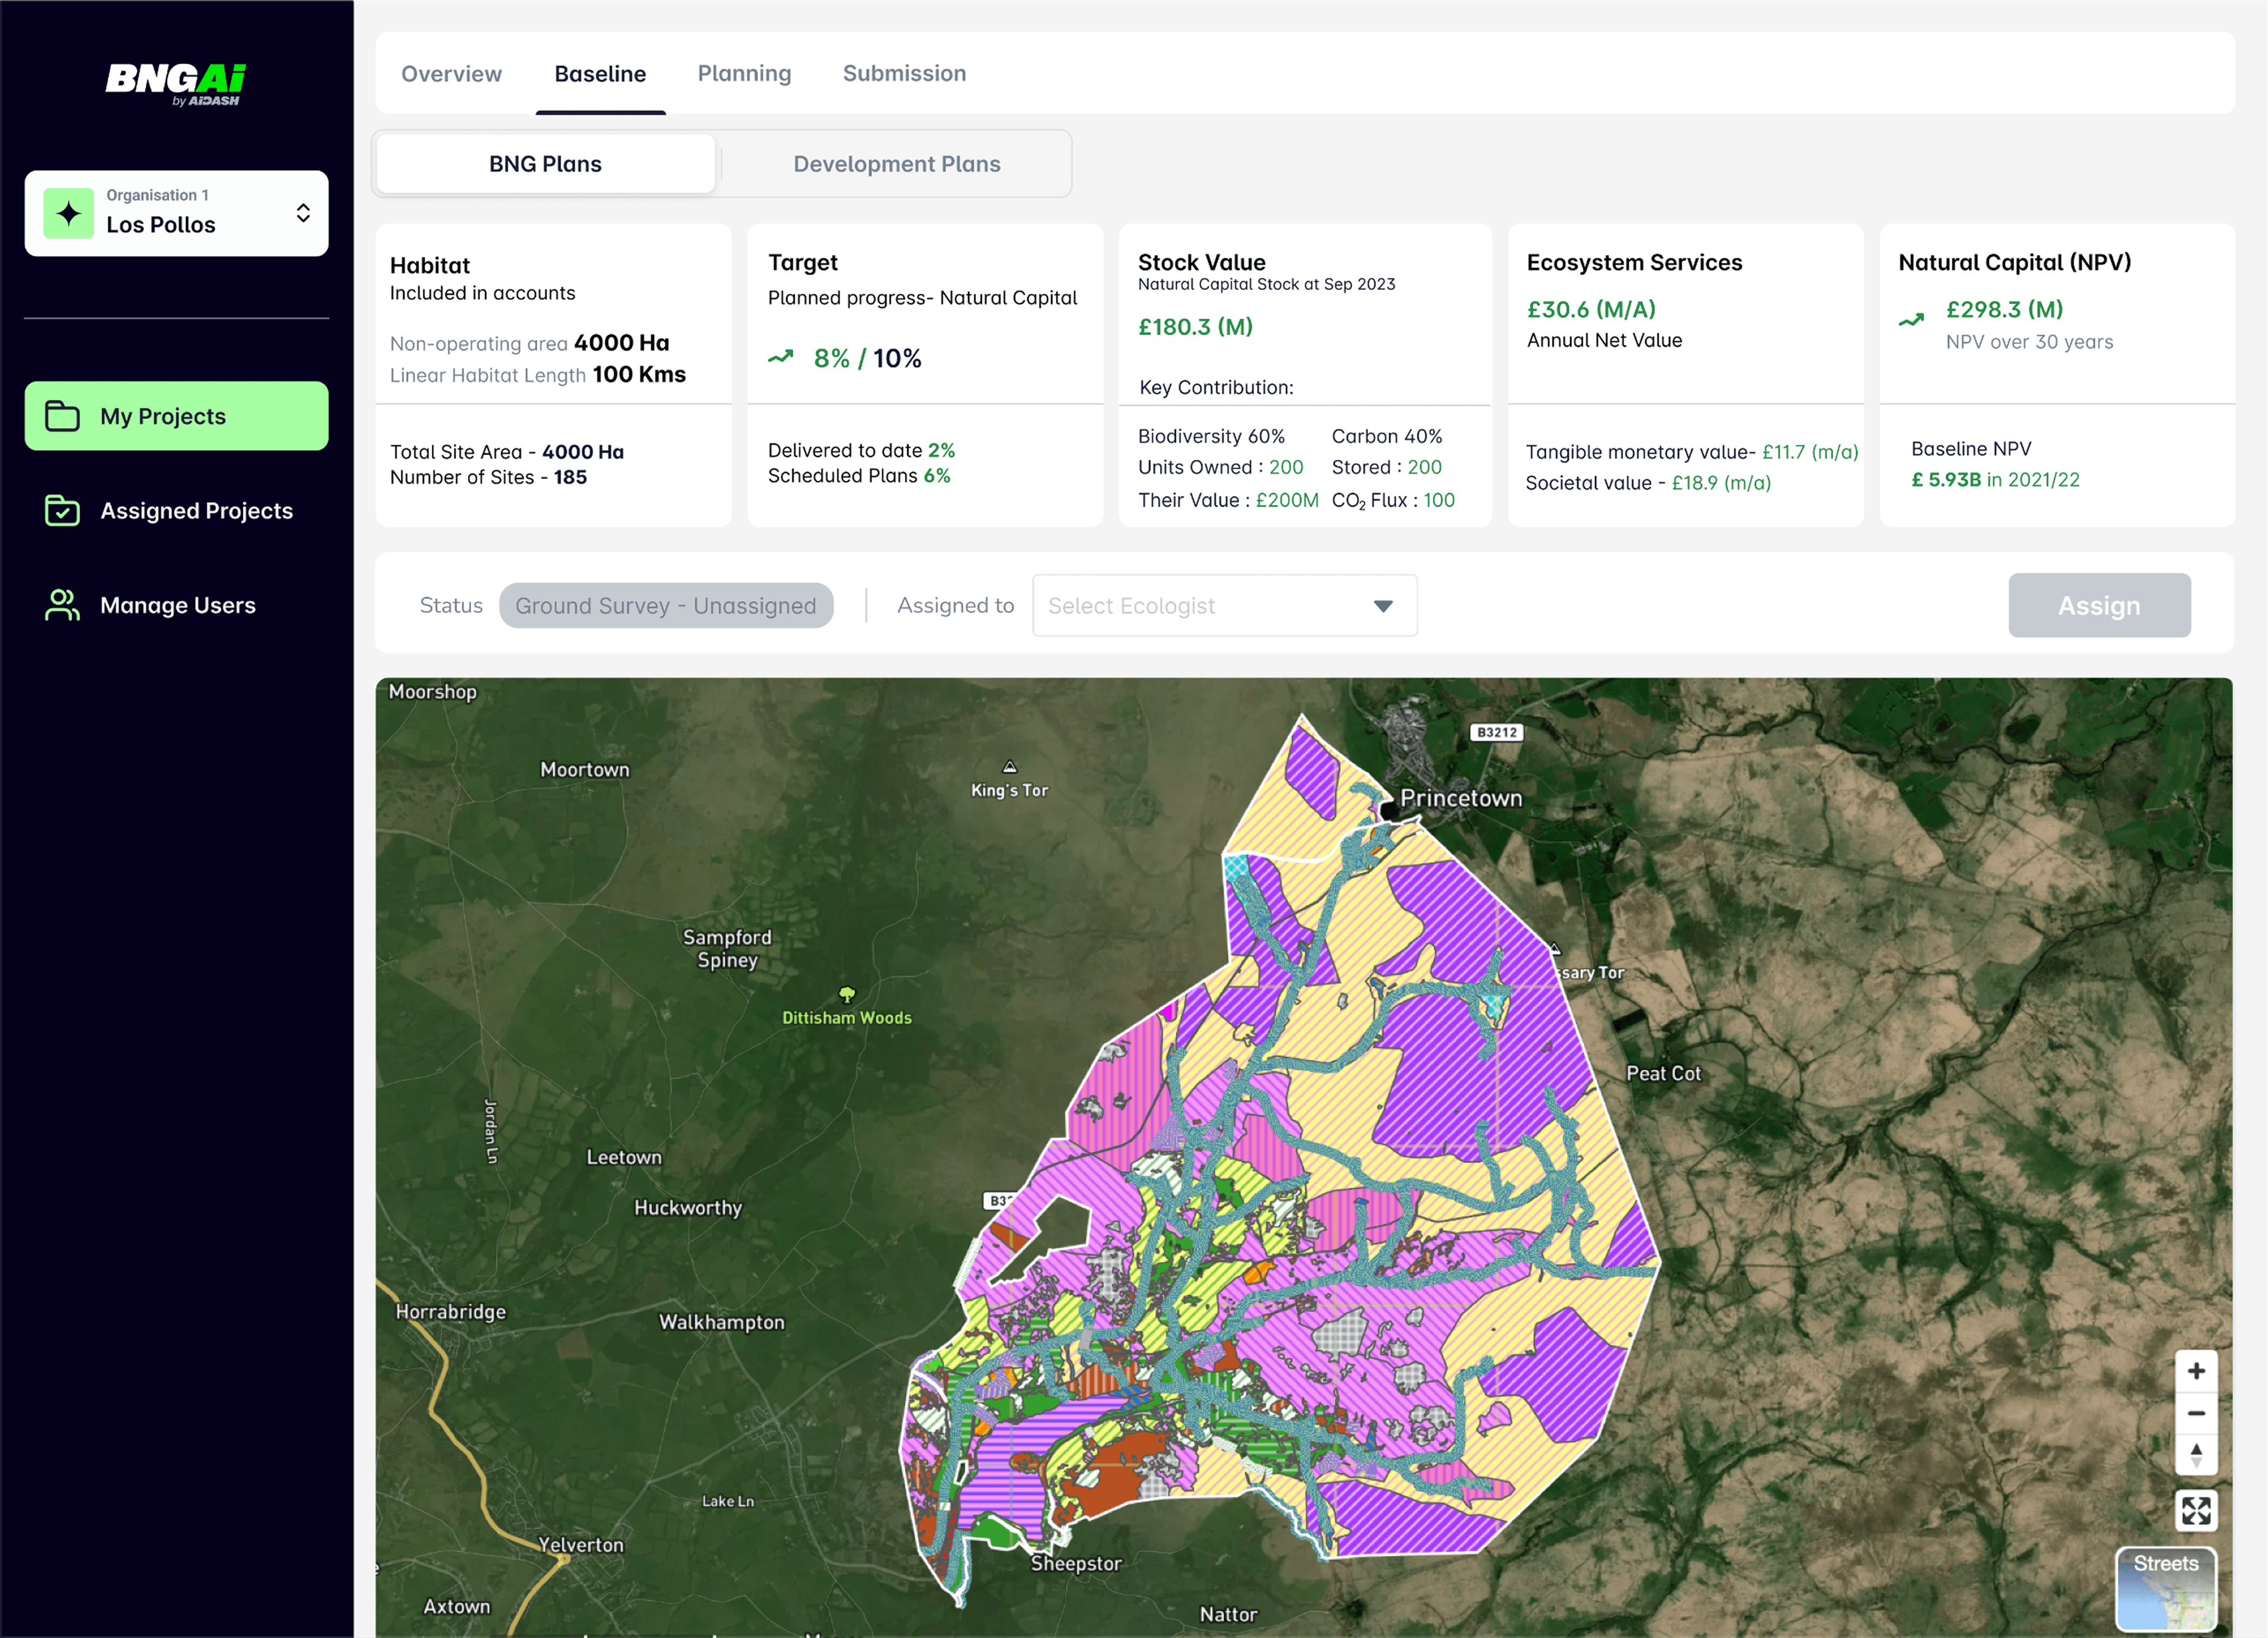Viewport: 2268px width, 1638px height.
Task: Switch to Development Plans view
Action: (x=896, y=164)
